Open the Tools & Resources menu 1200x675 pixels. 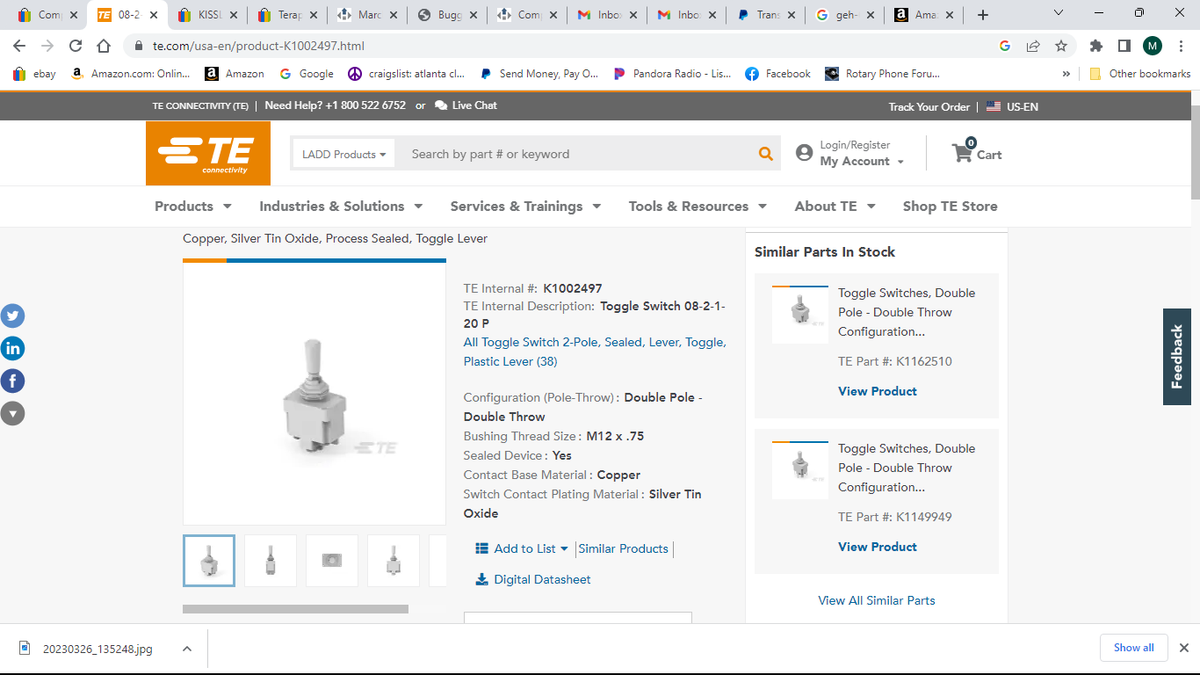(x=698, y=206)
